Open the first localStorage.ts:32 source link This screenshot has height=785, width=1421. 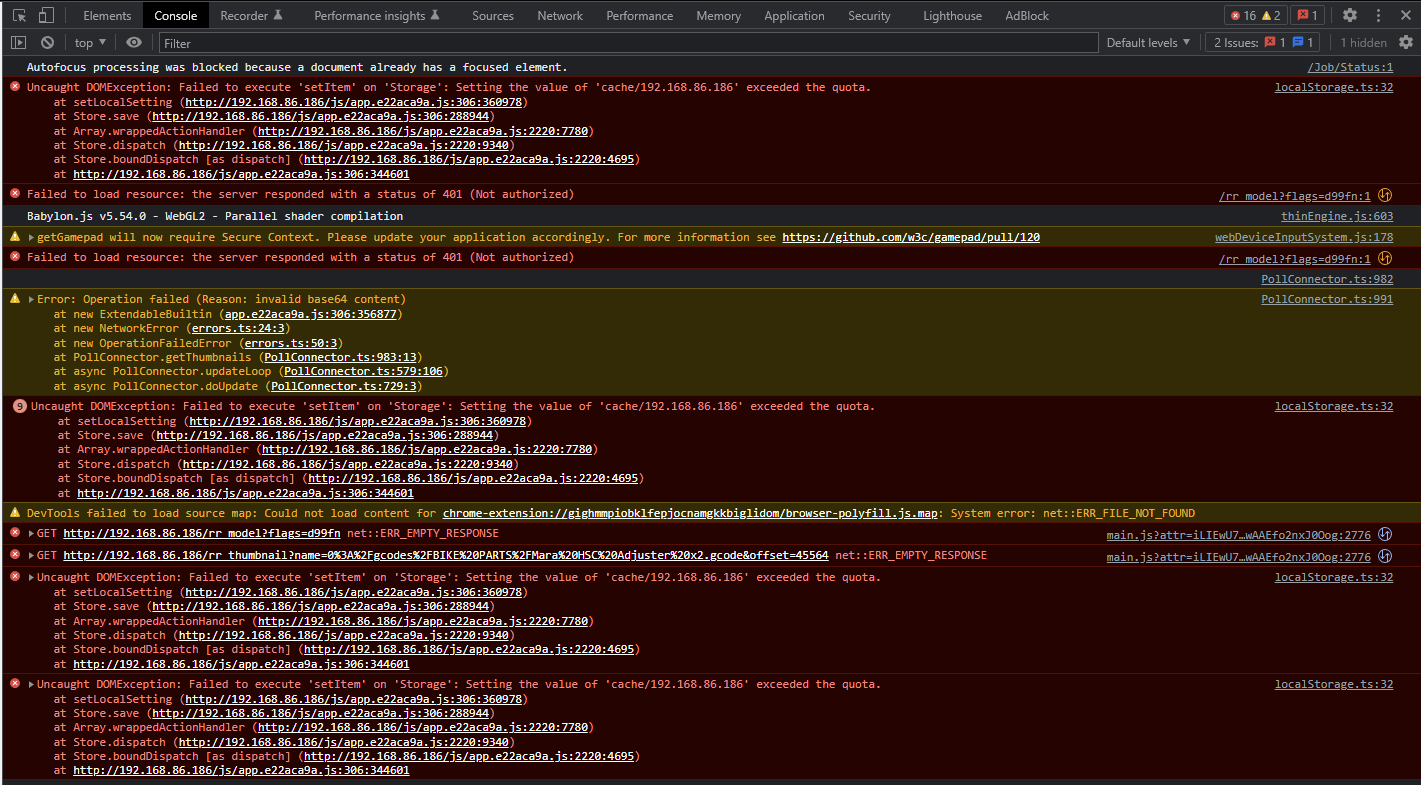(x=1334, y=87)
